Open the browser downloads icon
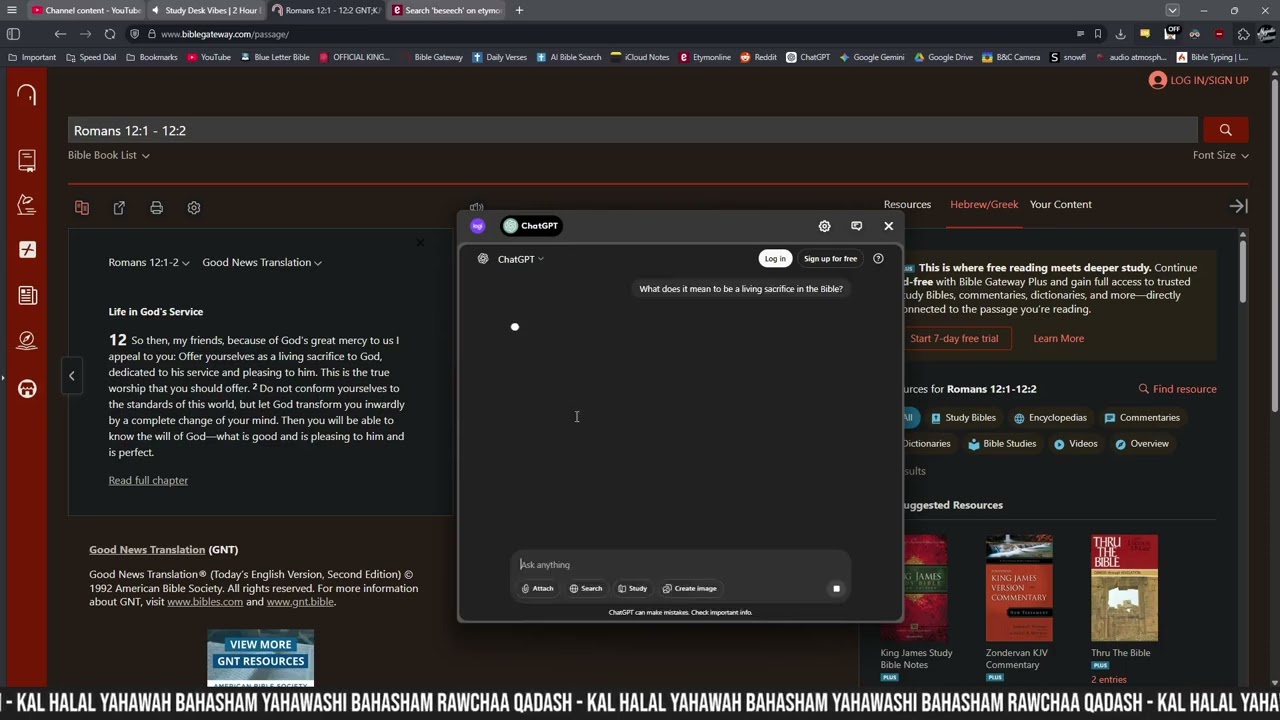The height and width of the screenshot is (720, 1280). pyautogui.click(x=1120, y=34)
